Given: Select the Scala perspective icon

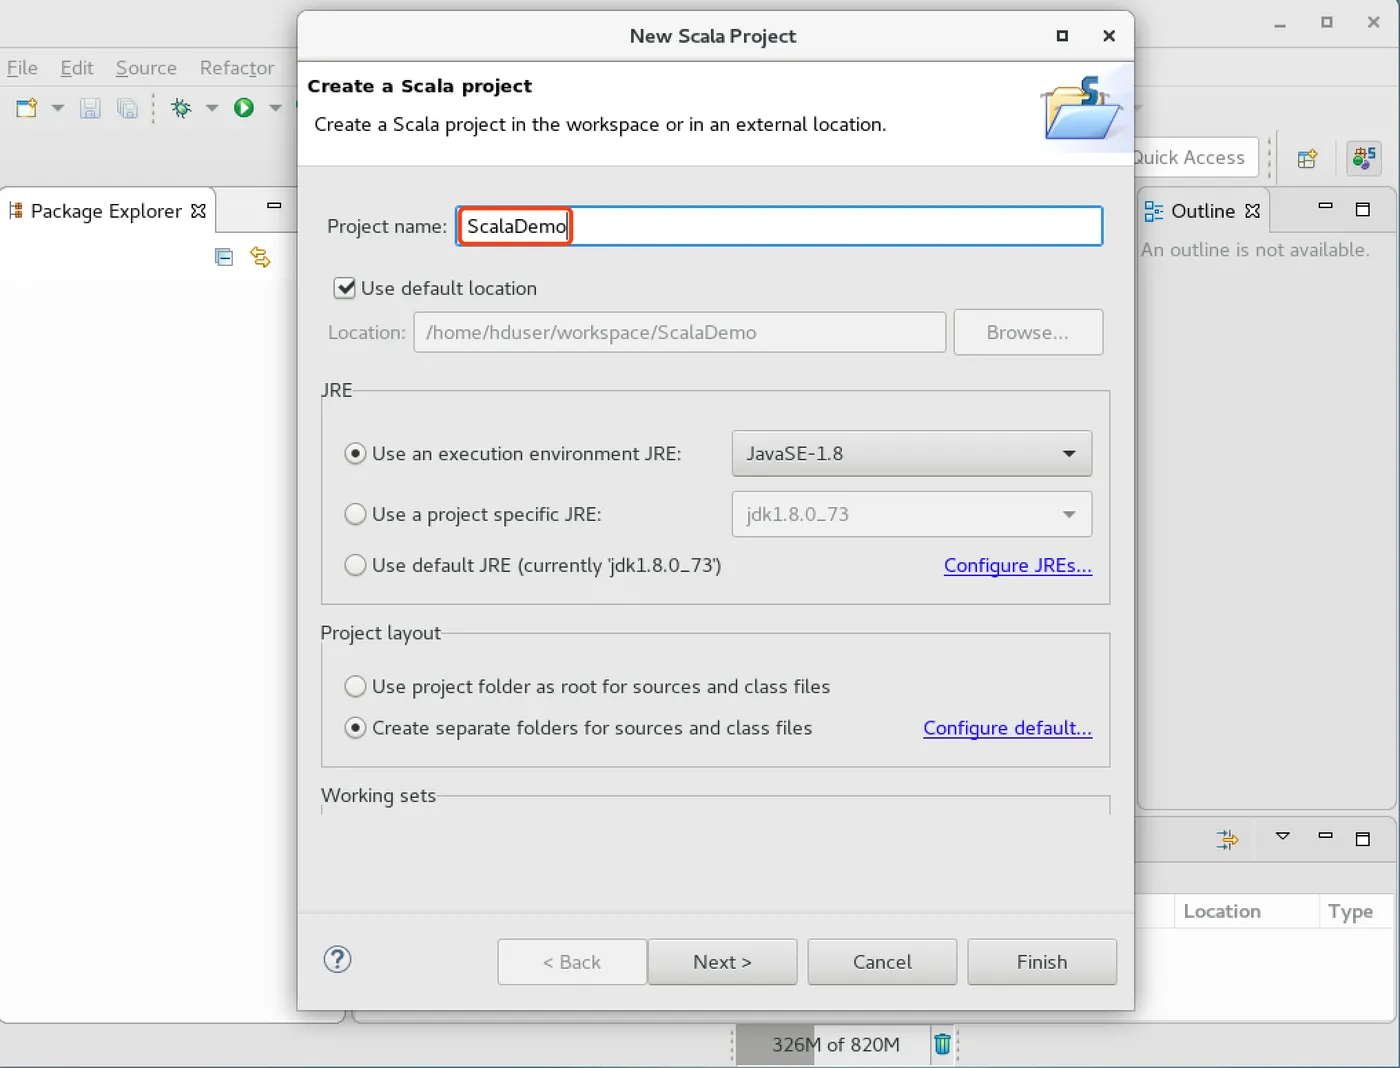Looking at the screenshot, I should point(1364,157).
